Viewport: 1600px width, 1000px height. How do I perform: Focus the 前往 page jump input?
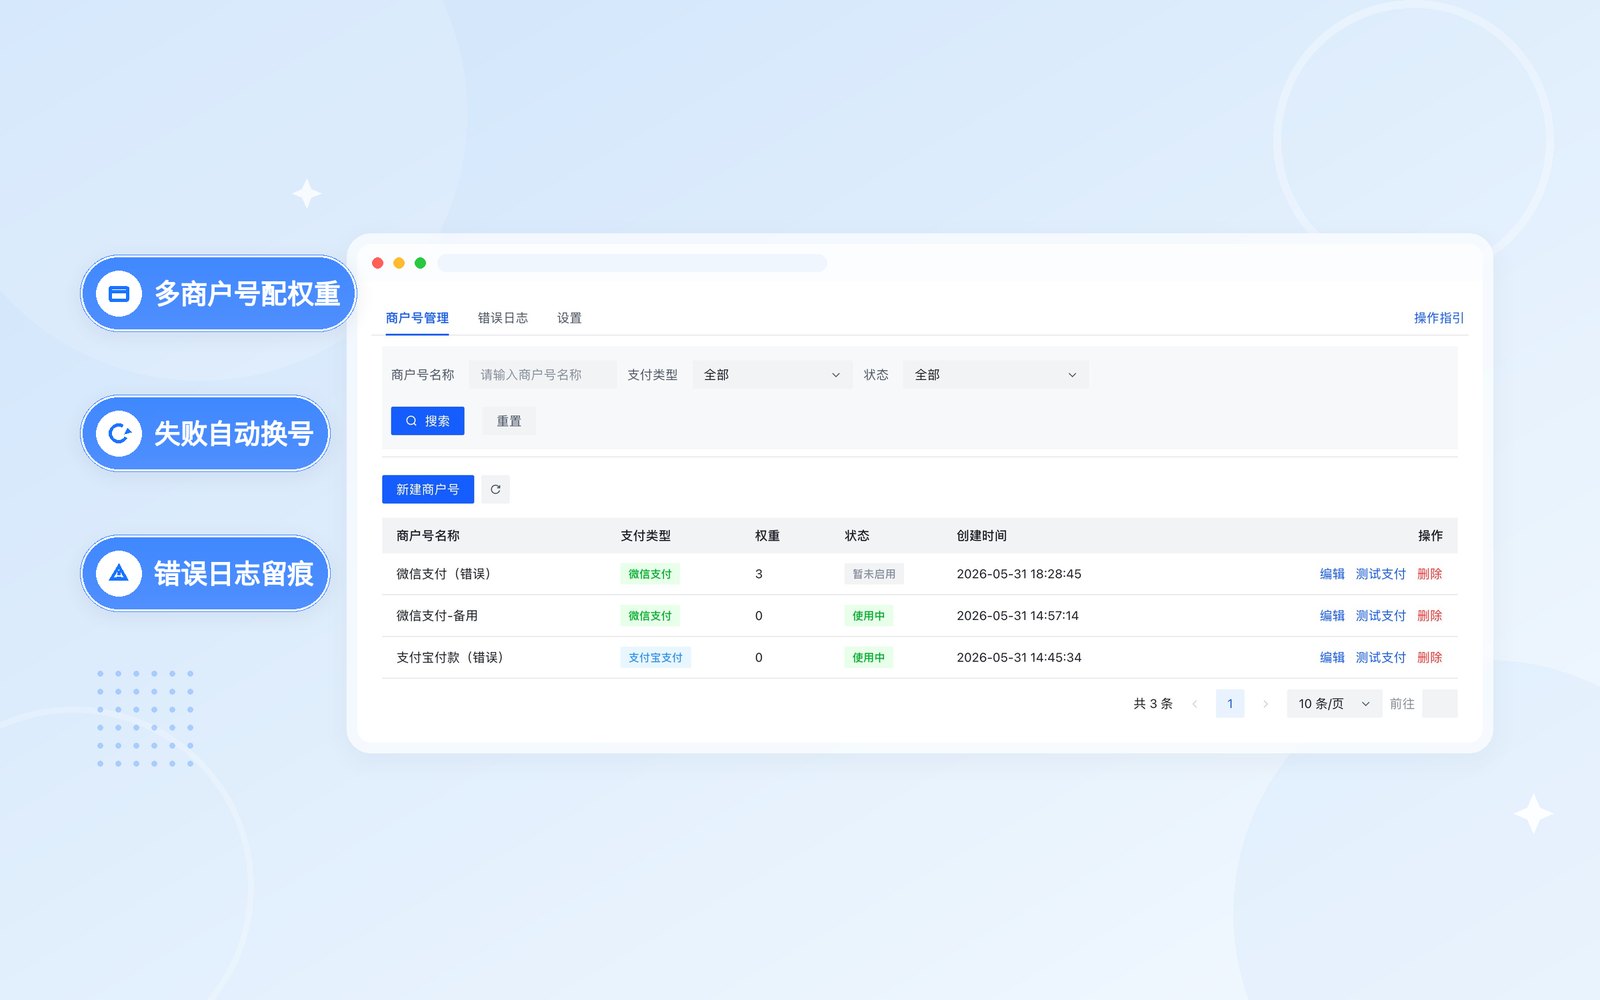click(1439, 704)
